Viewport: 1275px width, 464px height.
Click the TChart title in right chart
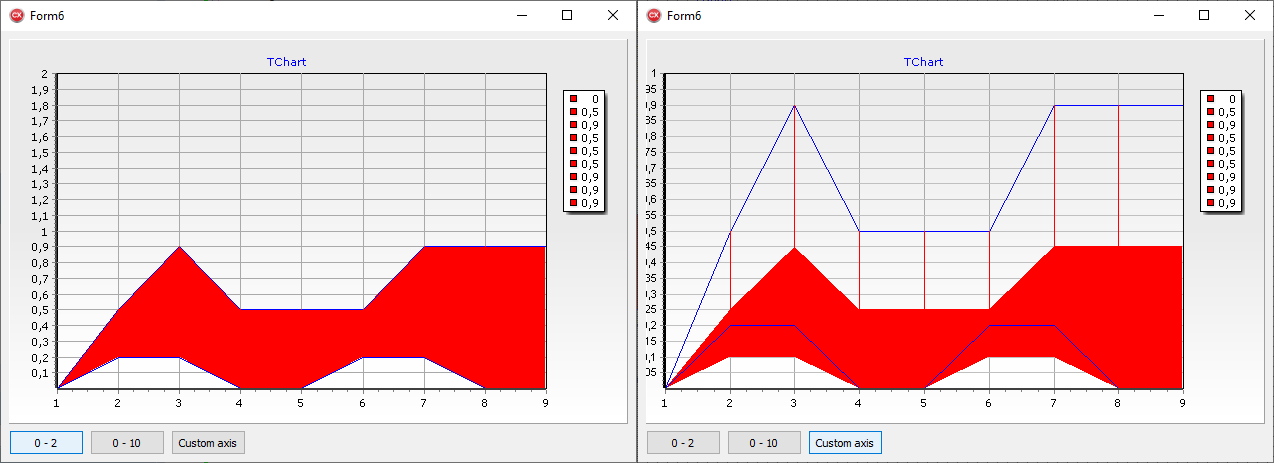point(923,62)
